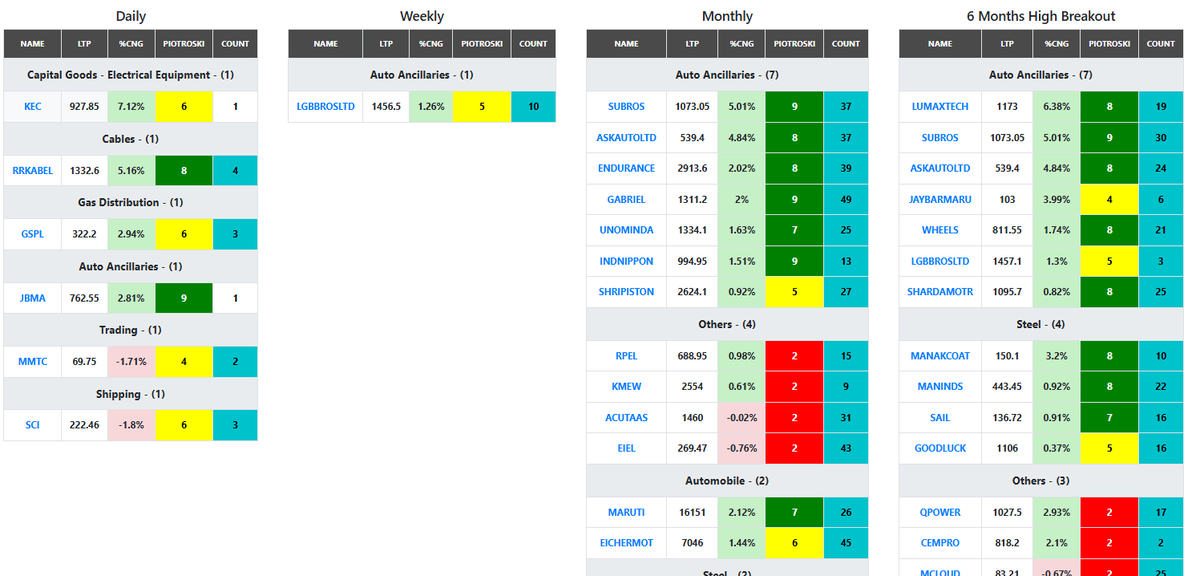The width and height of the screenshot is (1200, 576).
Task: Open the GABRIEL stock link
Action: tap(627, 199)
